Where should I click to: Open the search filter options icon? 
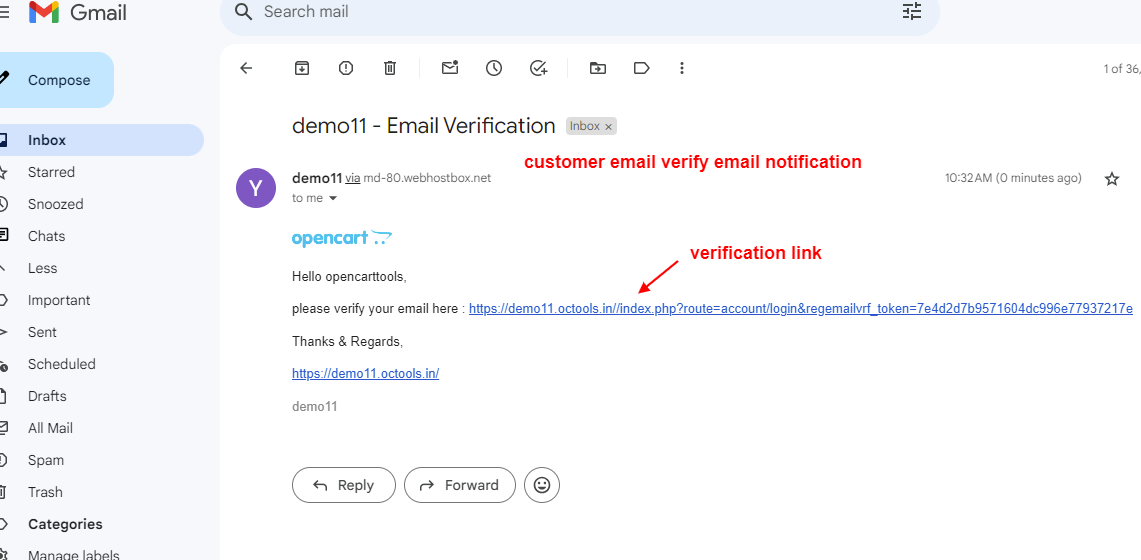coord(912,12)
